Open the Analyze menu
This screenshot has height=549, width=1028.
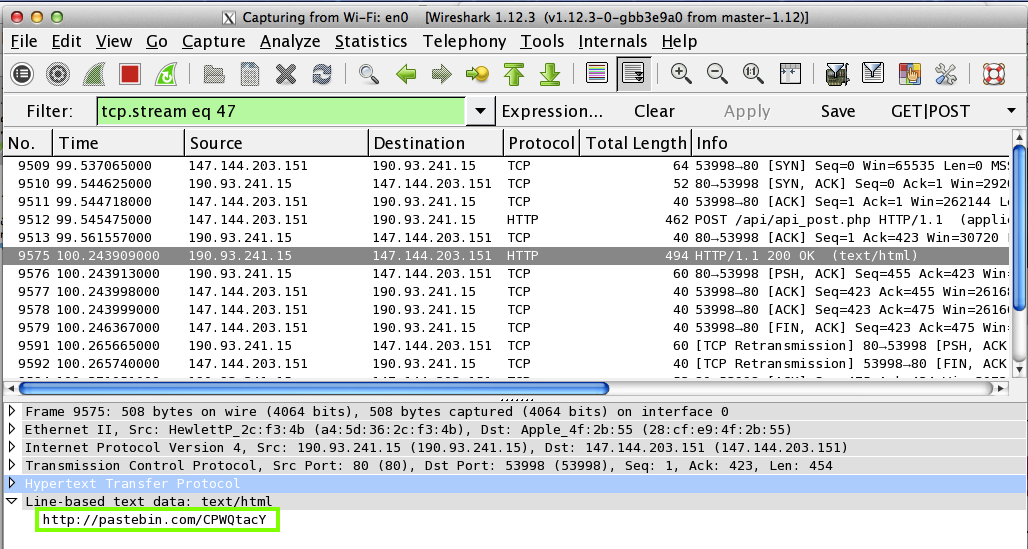[290, 41]
